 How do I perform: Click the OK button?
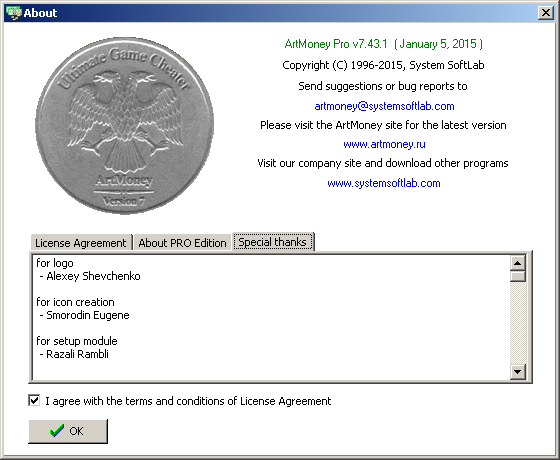point(68,431)
